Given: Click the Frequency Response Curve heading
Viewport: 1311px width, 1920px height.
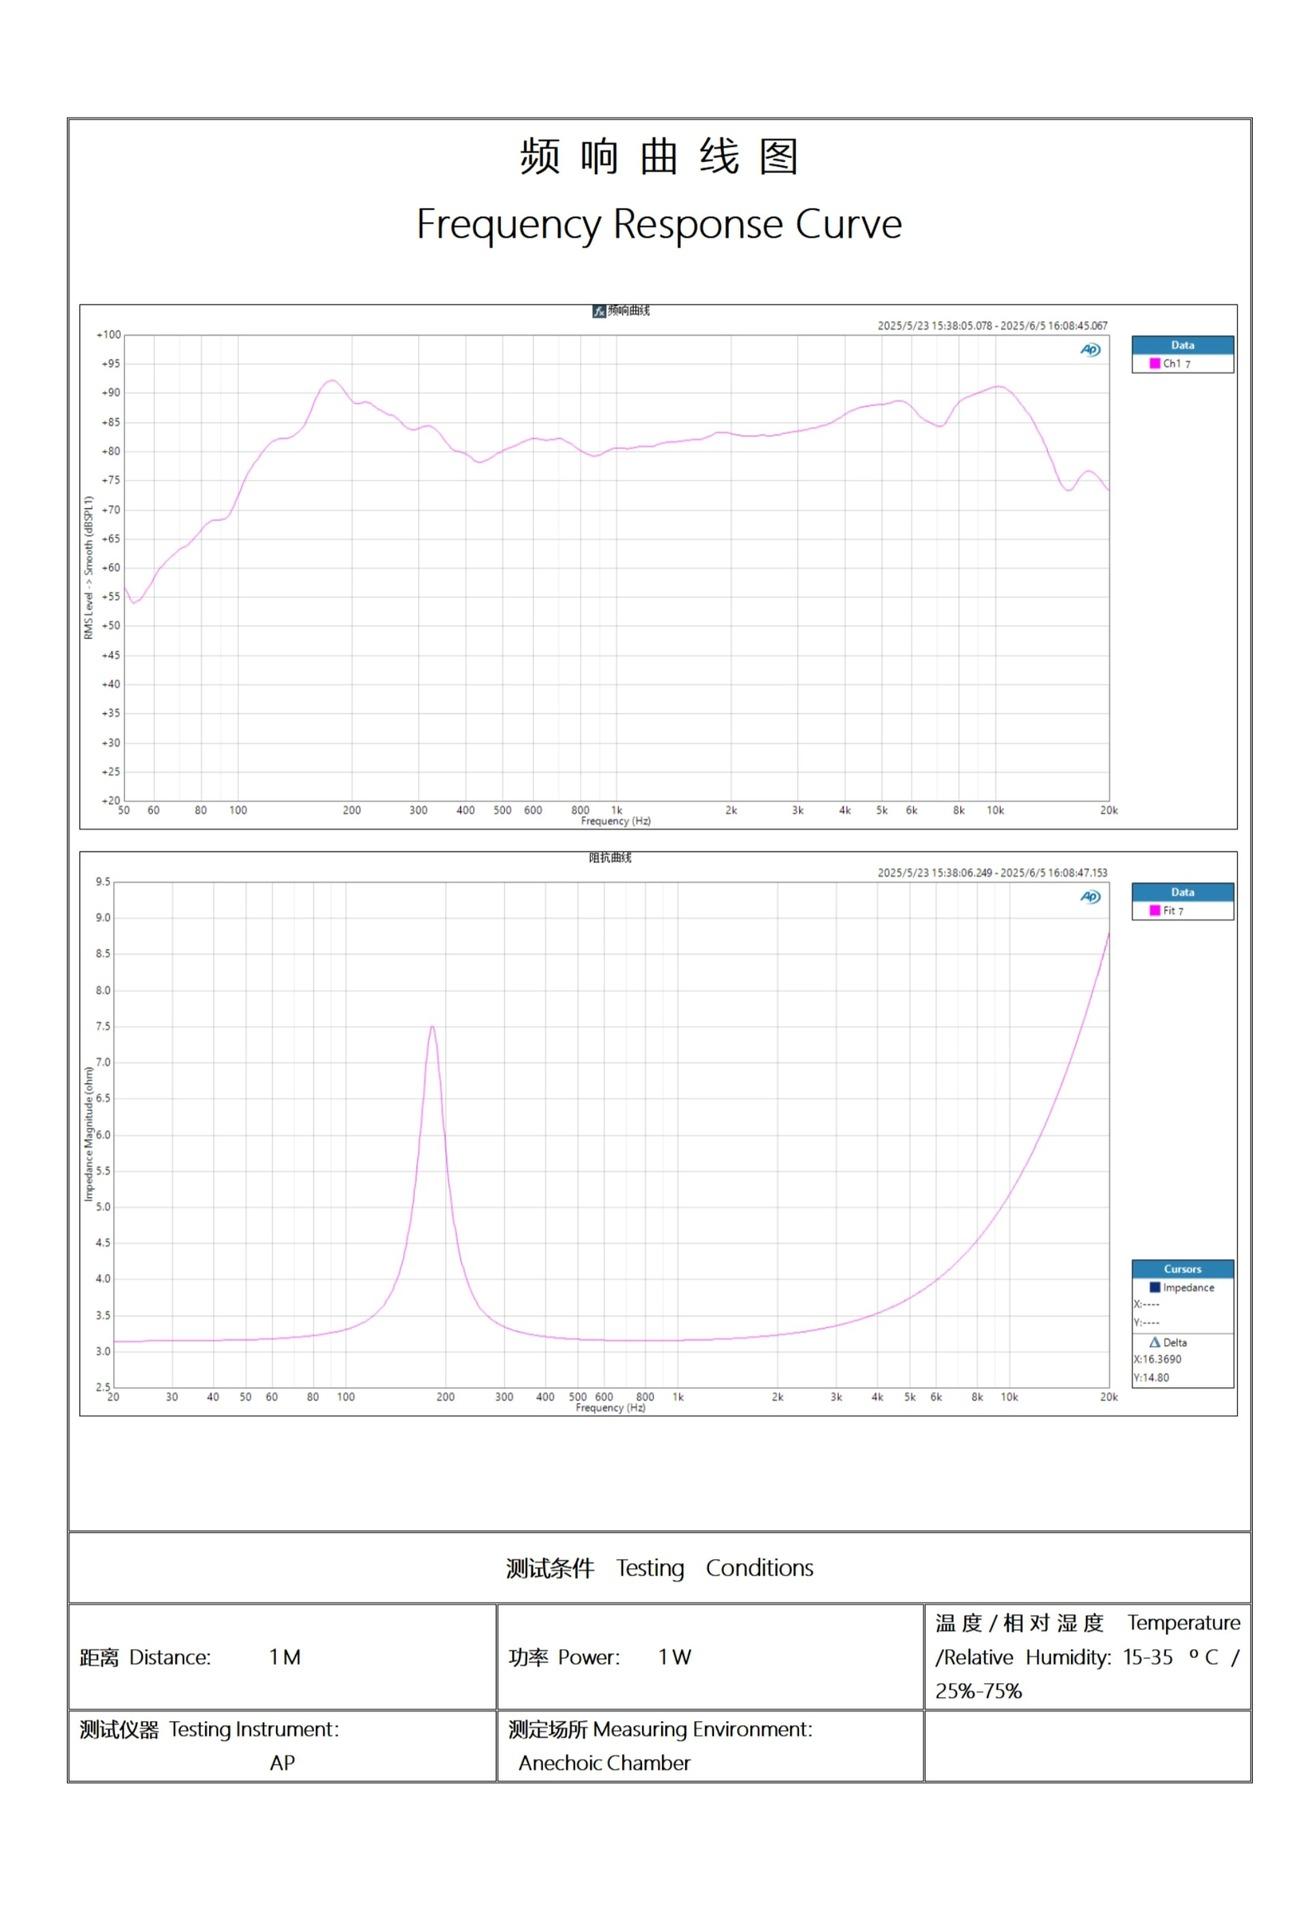Looking at the screenshot, I should (659, 224).
